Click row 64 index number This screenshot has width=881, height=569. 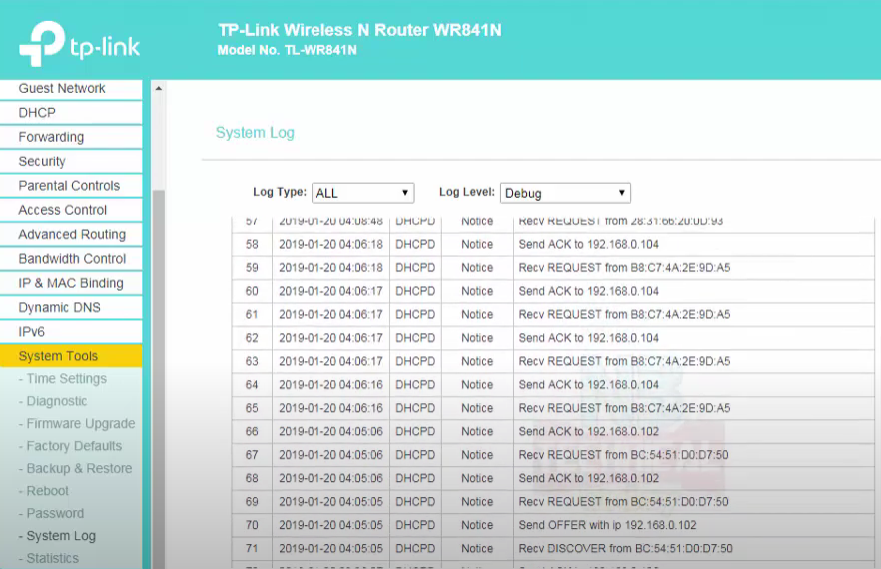tap(252, 385)
